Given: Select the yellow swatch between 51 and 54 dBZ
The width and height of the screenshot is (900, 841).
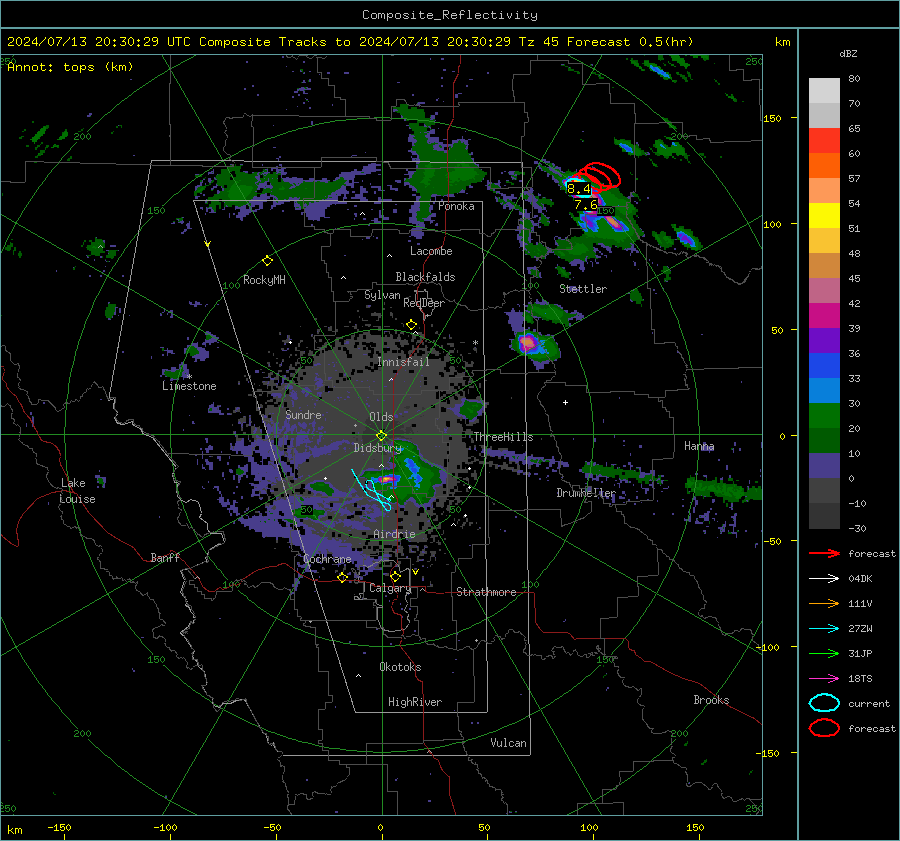Looking at the screenshot, I should click(x=824, y=216).
